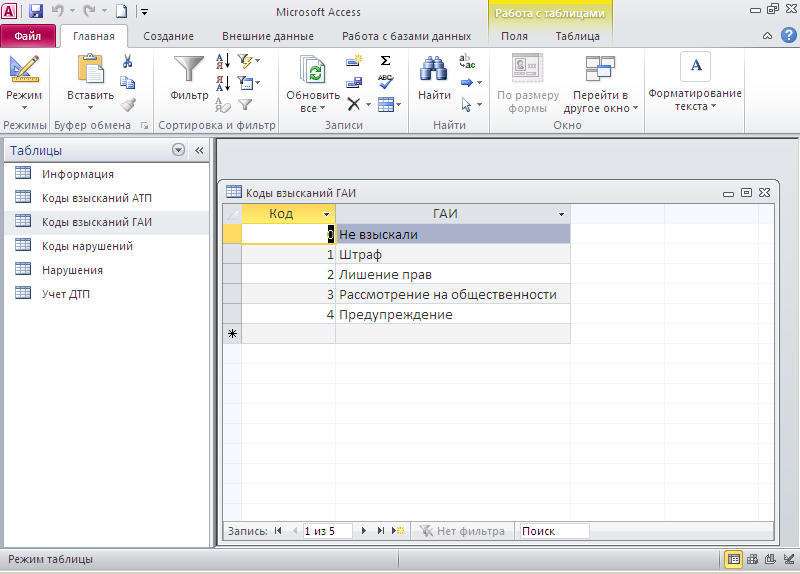Click the New record icon in Записи

[x=354, y=61]
